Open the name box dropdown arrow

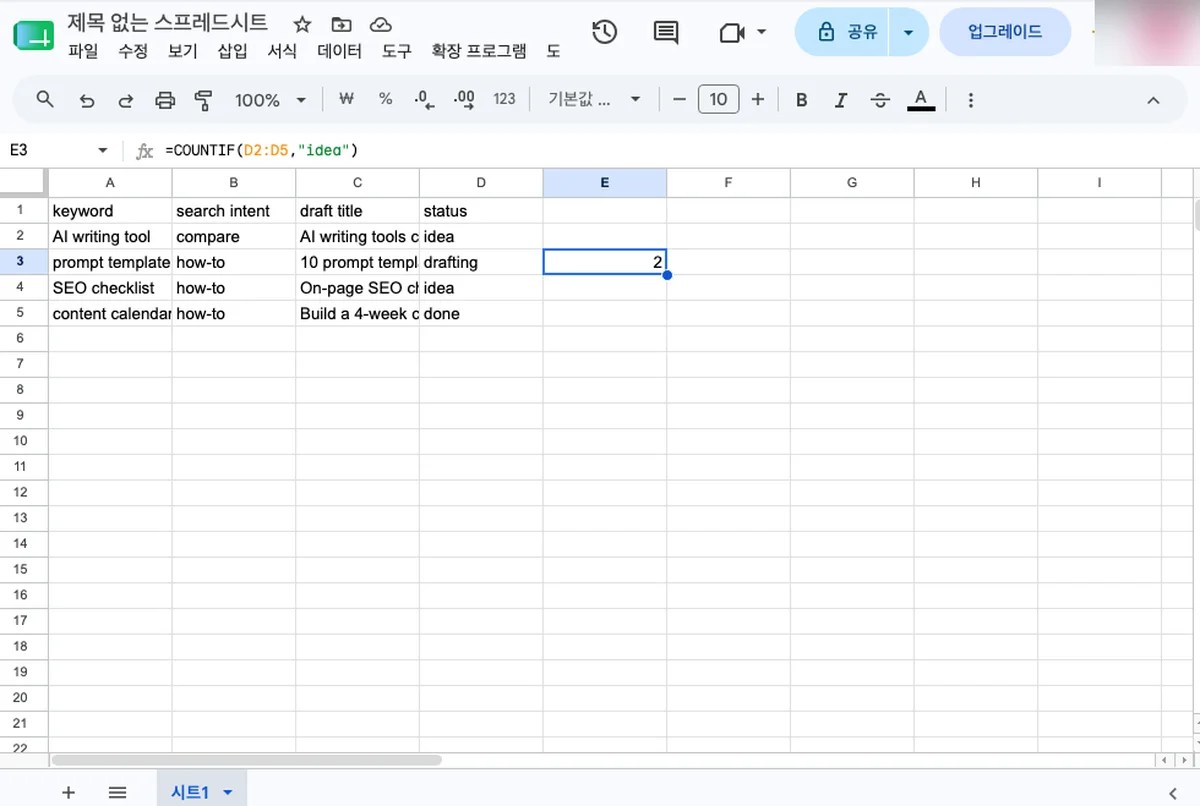pos(102,150)
